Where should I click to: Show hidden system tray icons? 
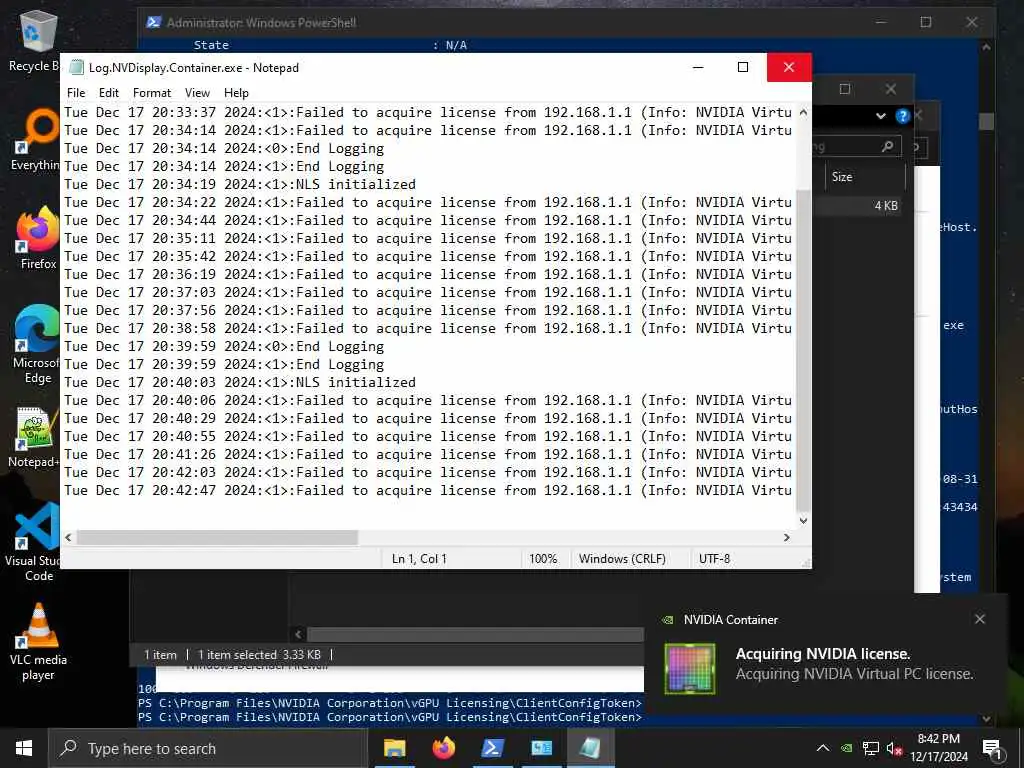click(823, 748)
